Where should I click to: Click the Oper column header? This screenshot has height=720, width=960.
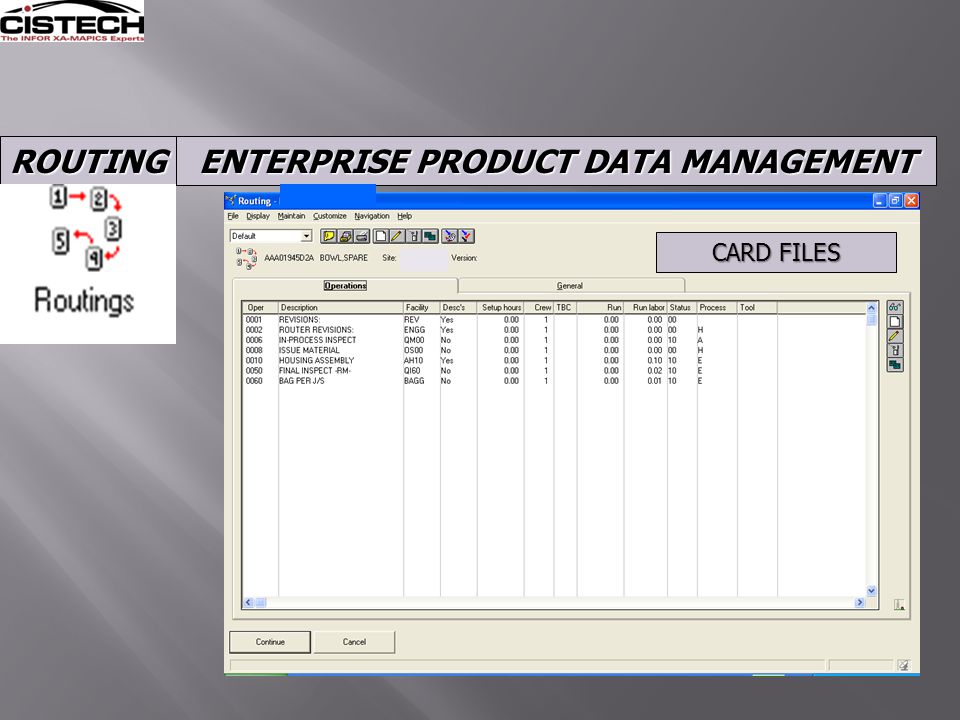coord(260,307)
